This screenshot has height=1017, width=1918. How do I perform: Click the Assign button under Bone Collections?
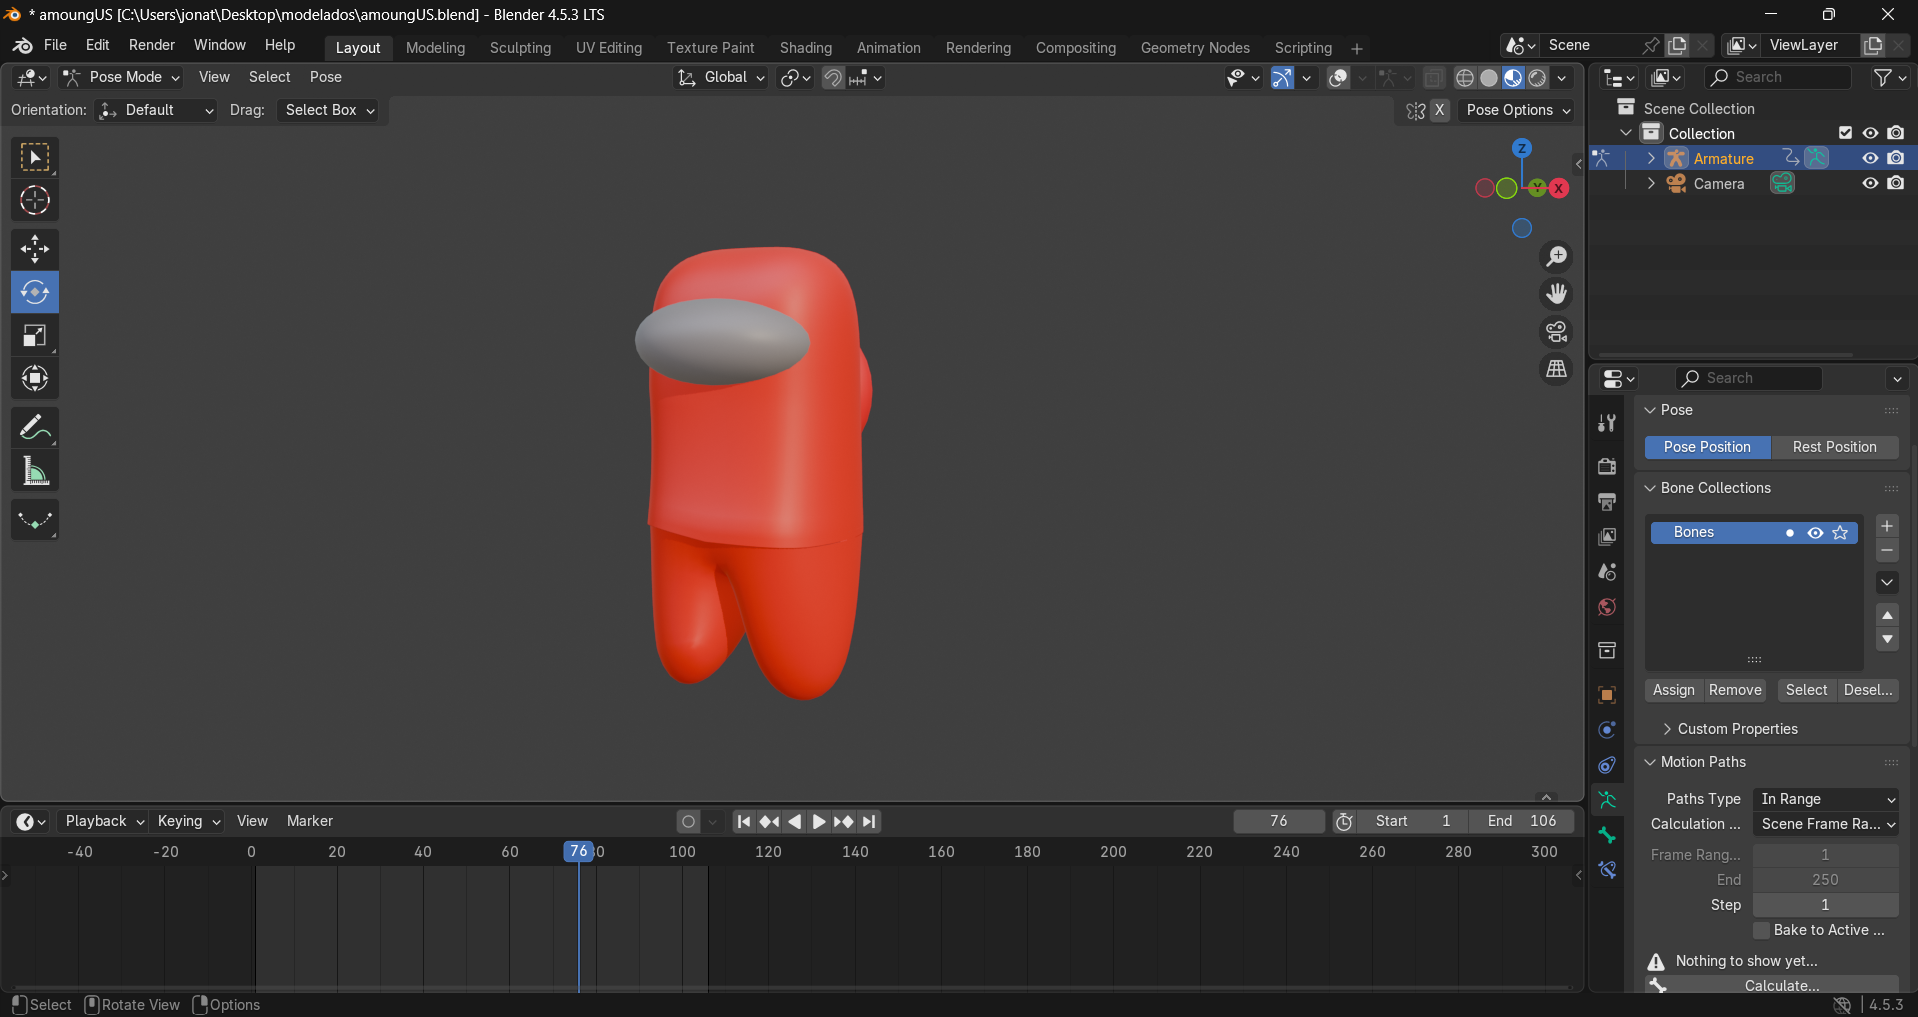[1673, 690]
